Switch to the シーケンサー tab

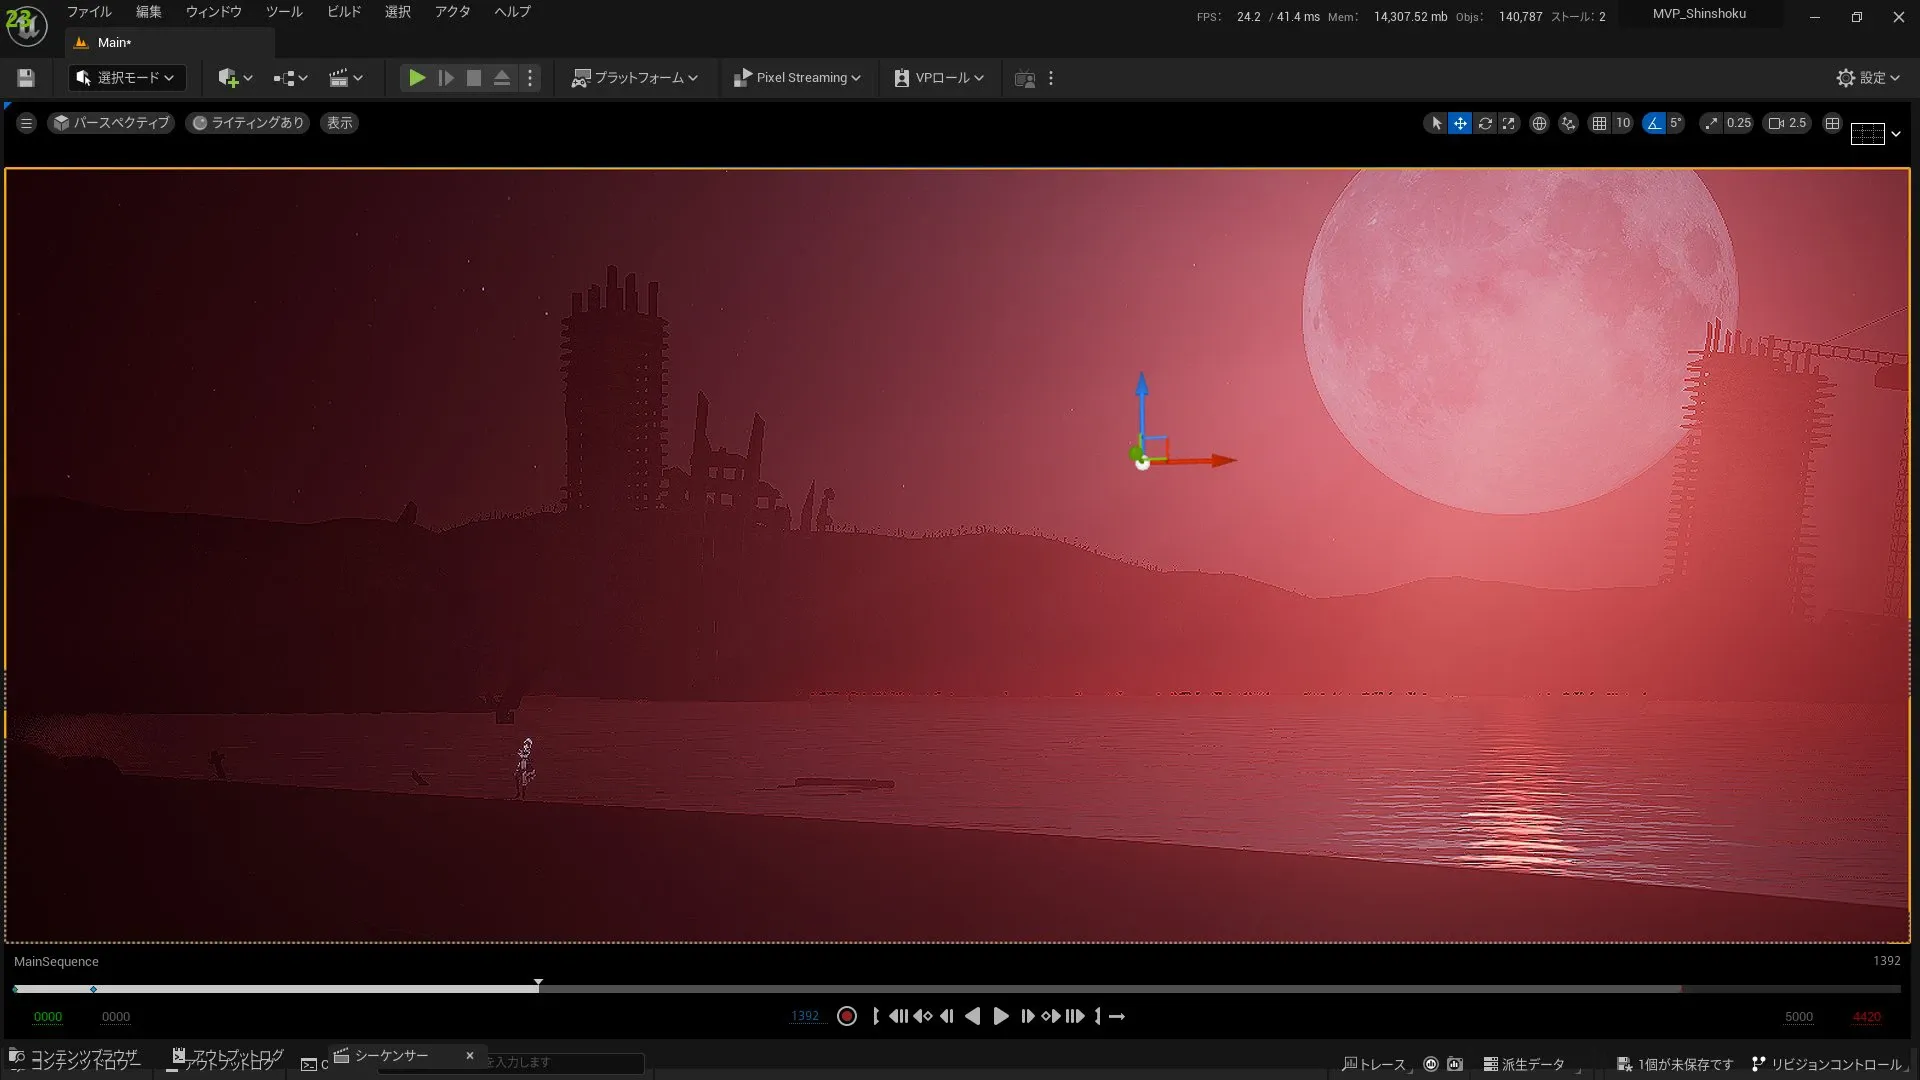(x=392, y=1055)
